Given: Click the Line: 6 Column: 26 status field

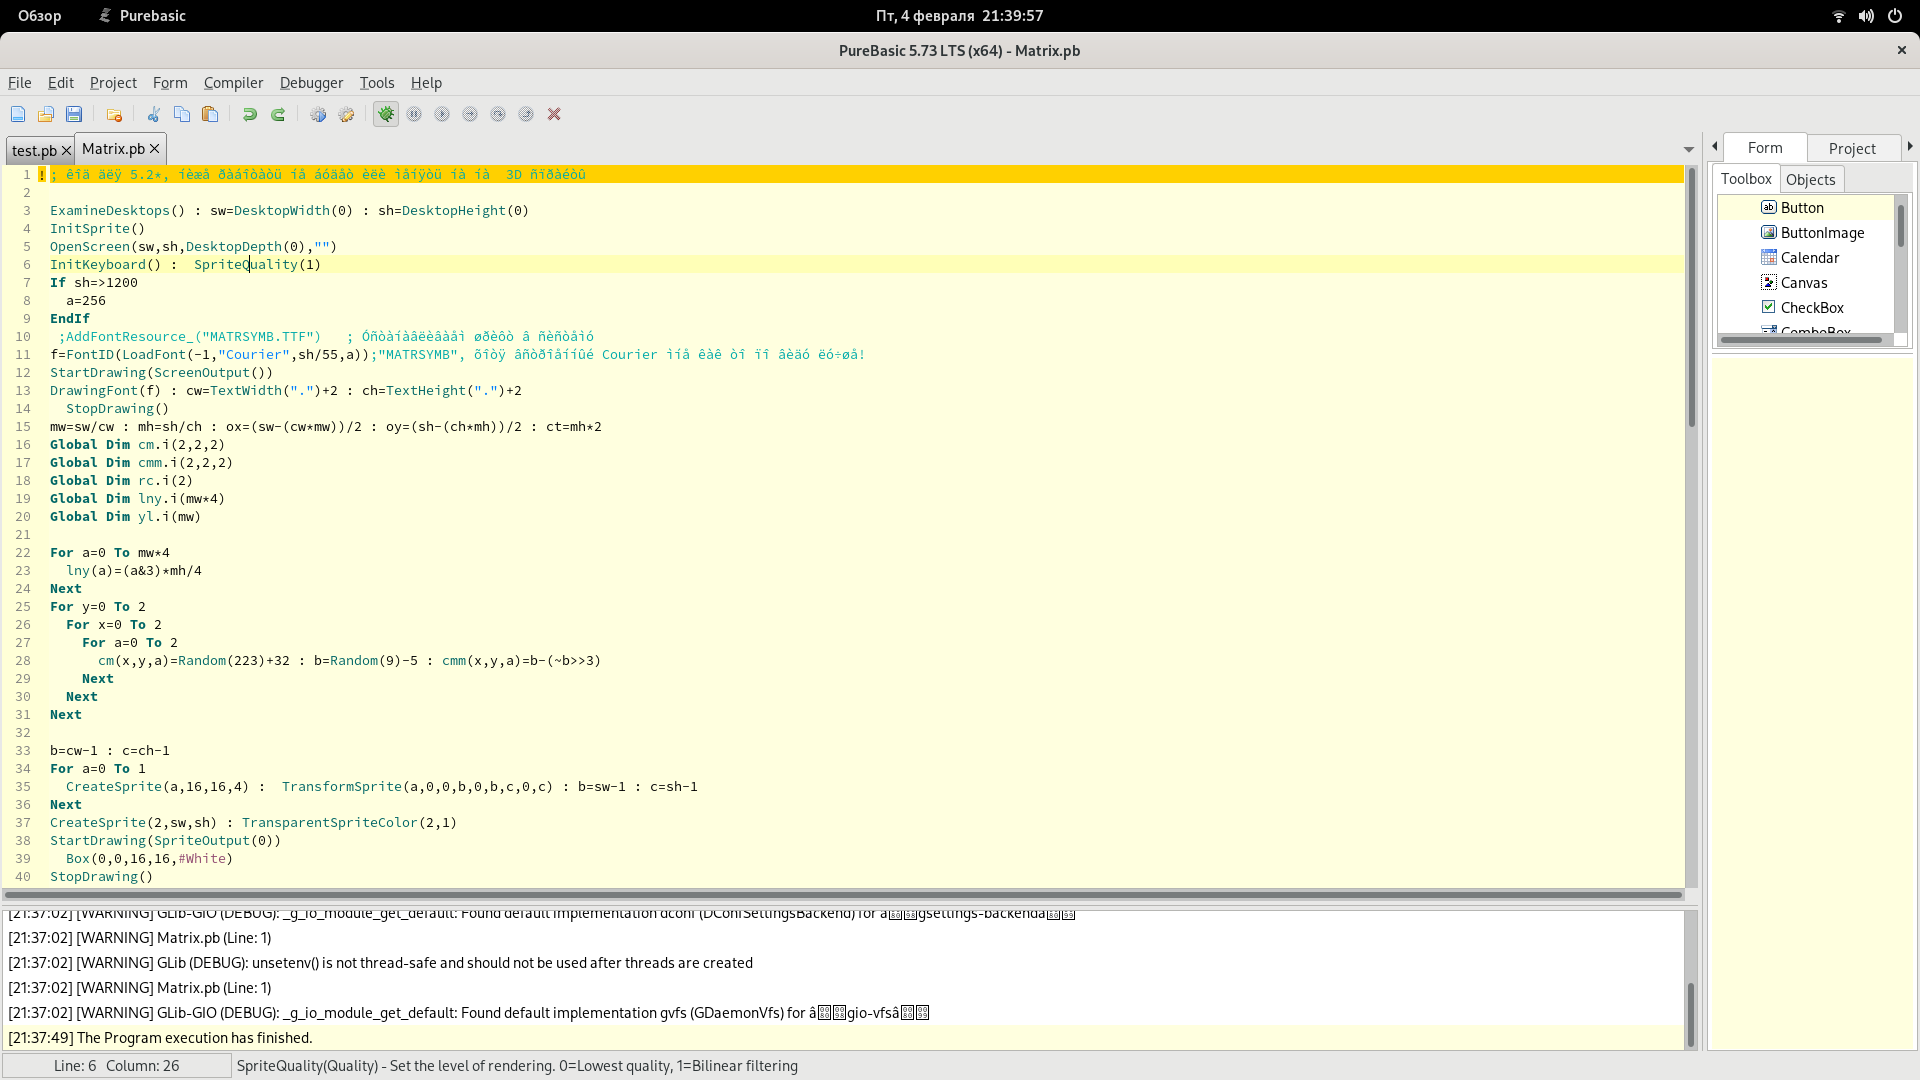Looking at the screenshot, I should pos(117,1066).
